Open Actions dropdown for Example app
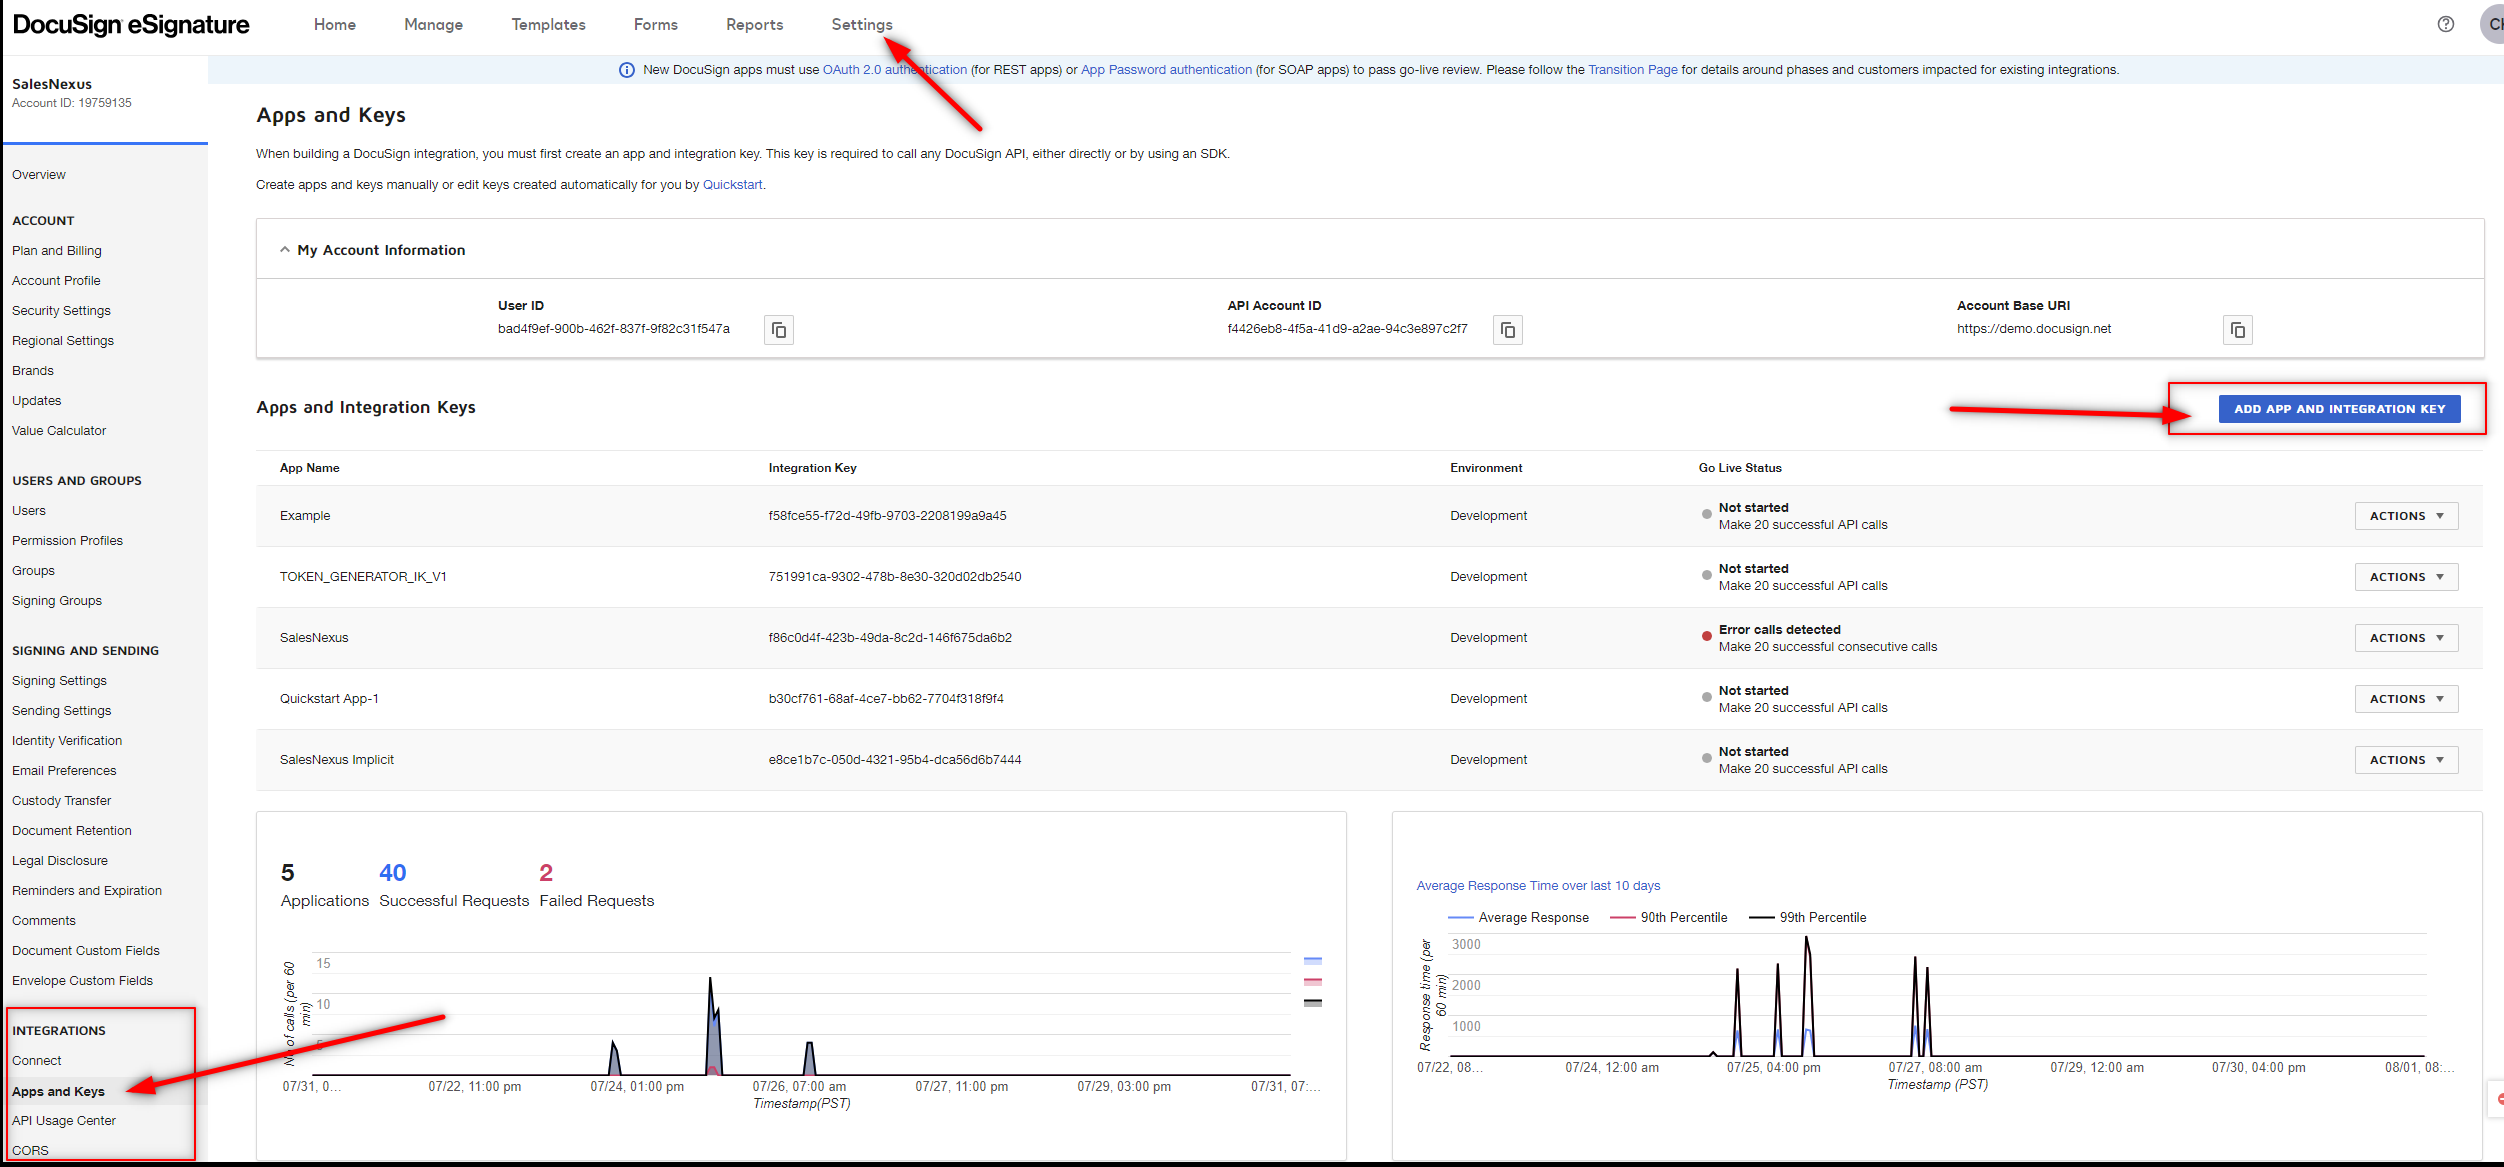 [x=2406, y=516]
